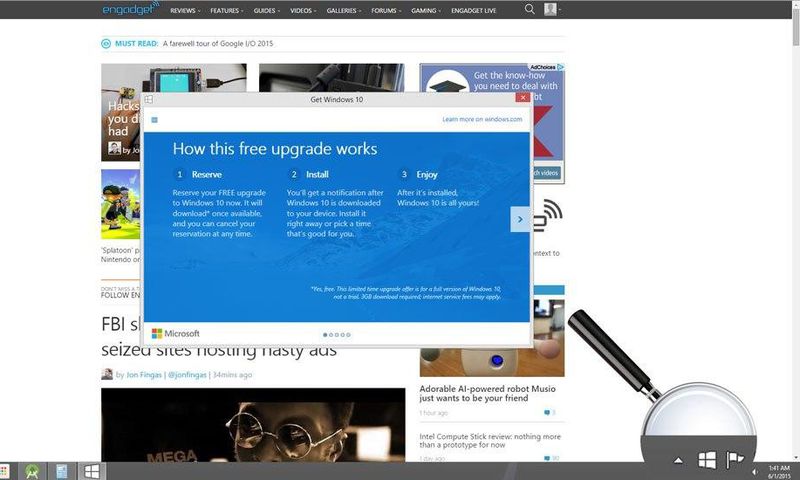The width and height of the screenshot is (800, 480).
Task: Open Intel Compute Stick review article
Action: tap(490, 441)
